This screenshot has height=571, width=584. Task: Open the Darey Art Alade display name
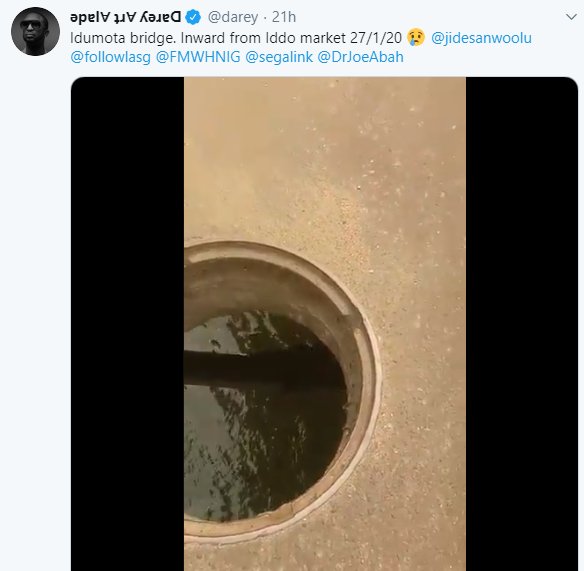pyautogui.click(x=126, y=17)
